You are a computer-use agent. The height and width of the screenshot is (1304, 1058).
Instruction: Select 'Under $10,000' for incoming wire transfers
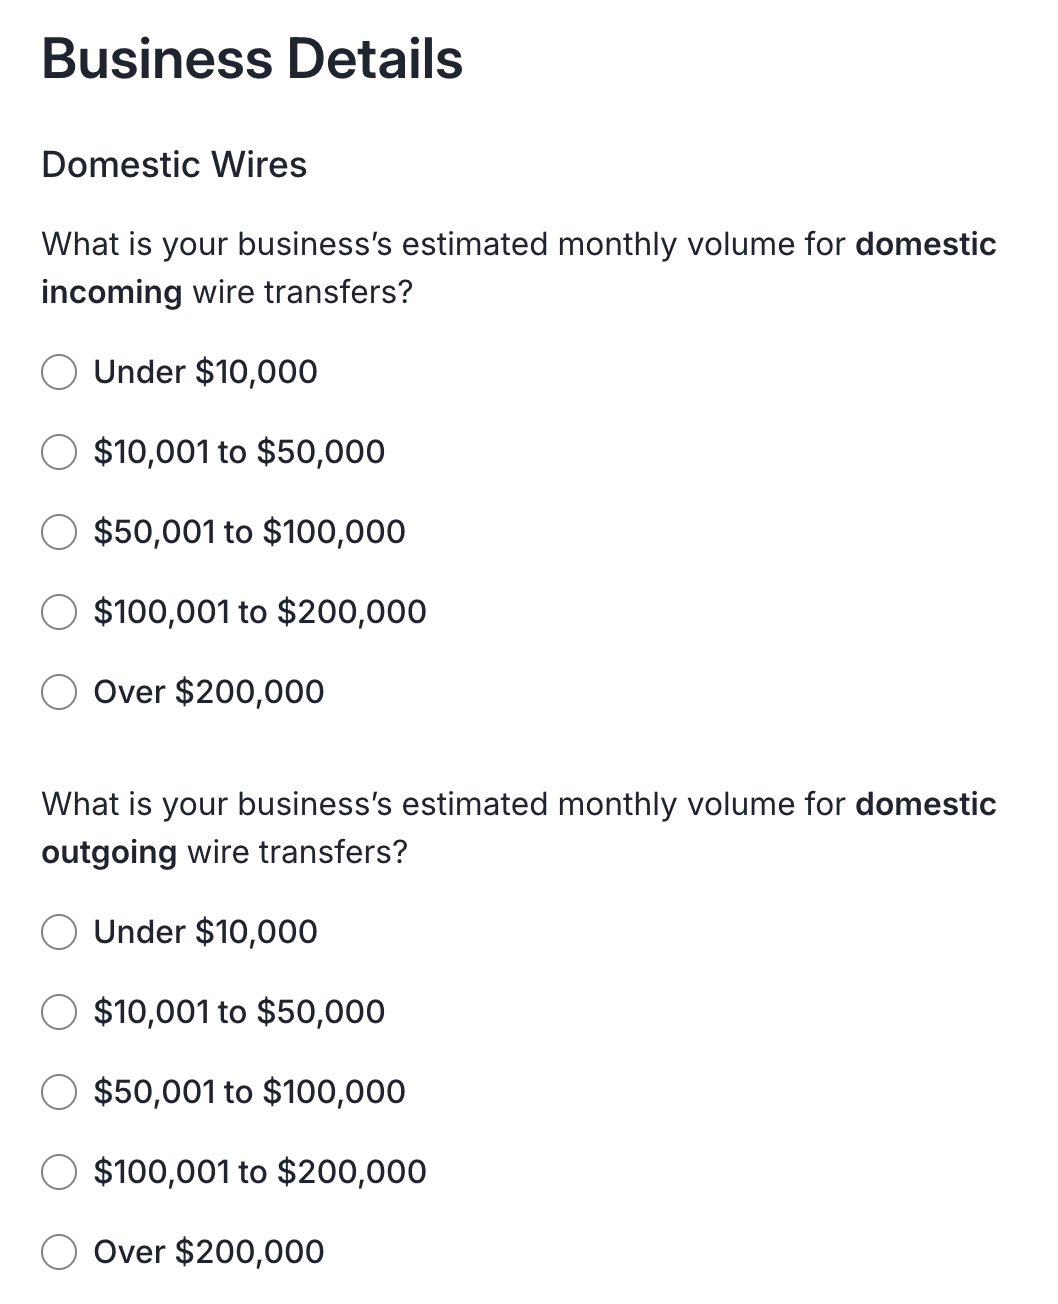point(59,372)
